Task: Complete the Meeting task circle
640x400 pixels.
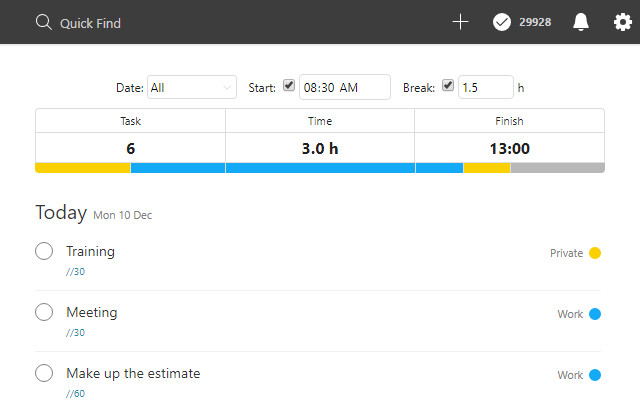Action: pyautogui.click(x=44, y=312)
